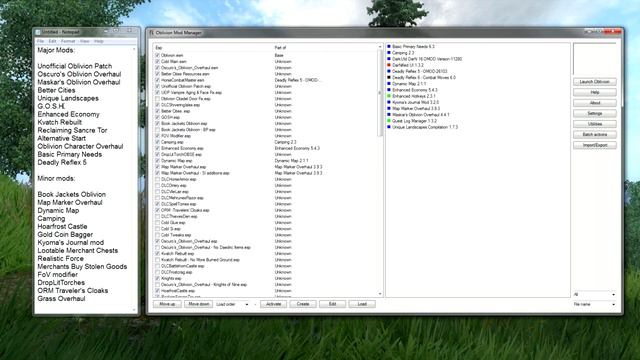
Task: Click the Notepad window title bar icon
Action: [x=38, y=32]
